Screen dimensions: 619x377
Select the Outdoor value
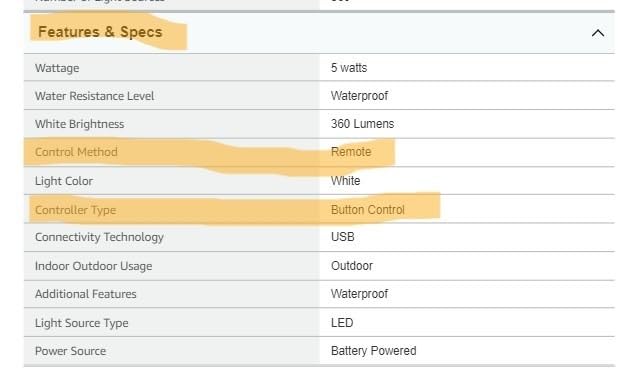351,266
